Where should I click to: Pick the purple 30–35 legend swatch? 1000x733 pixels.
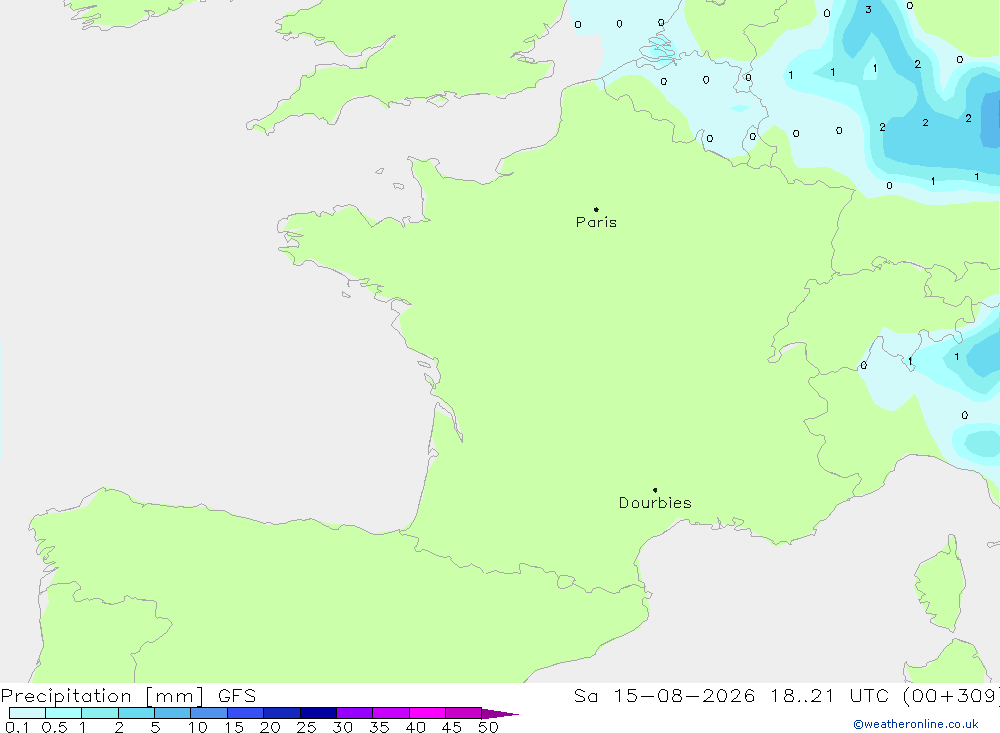point(355,713)
